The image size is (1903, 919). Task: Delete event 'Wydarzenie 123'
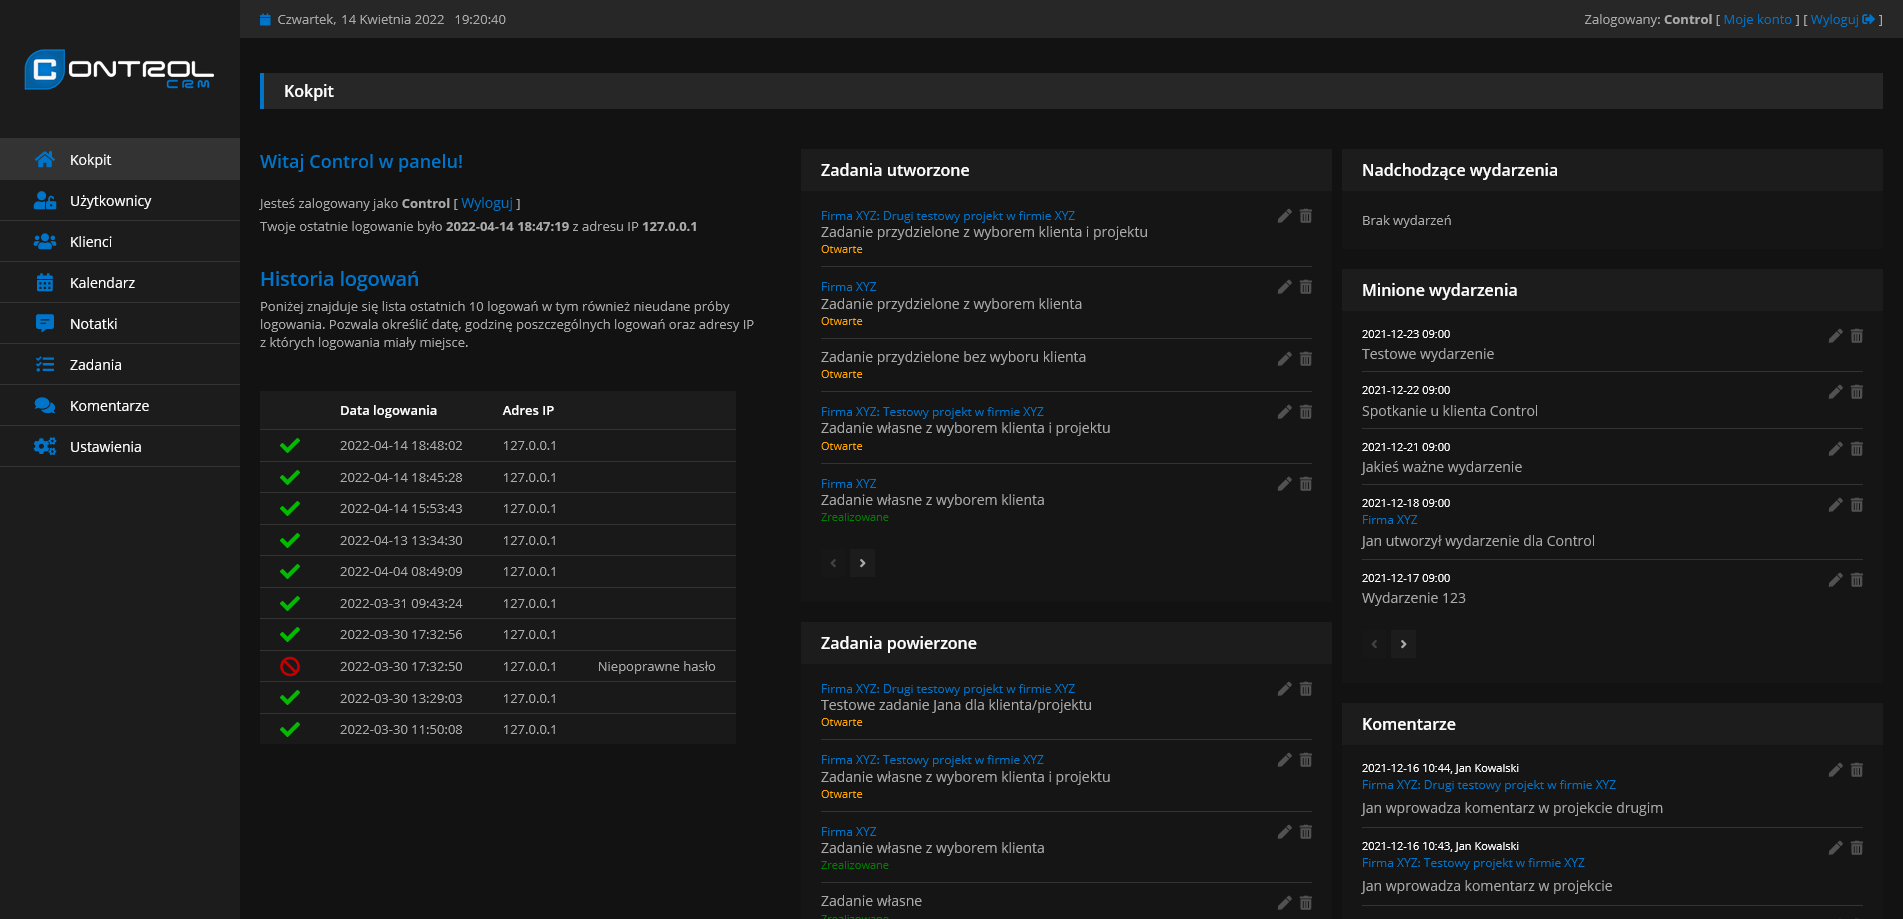[1856, 580]
